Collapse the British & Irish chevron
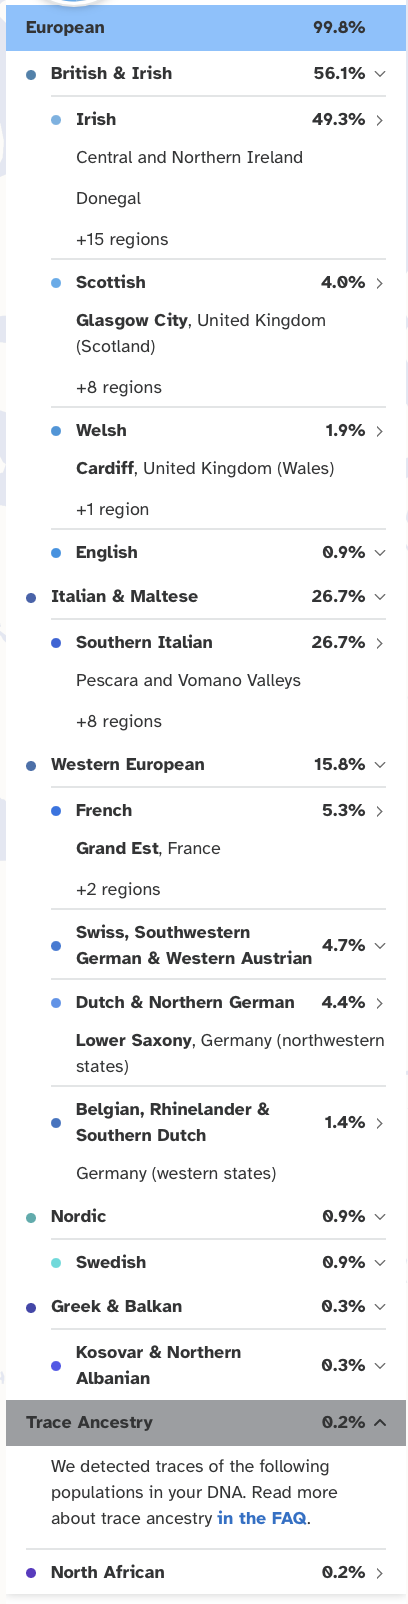 tap(380, 74)
